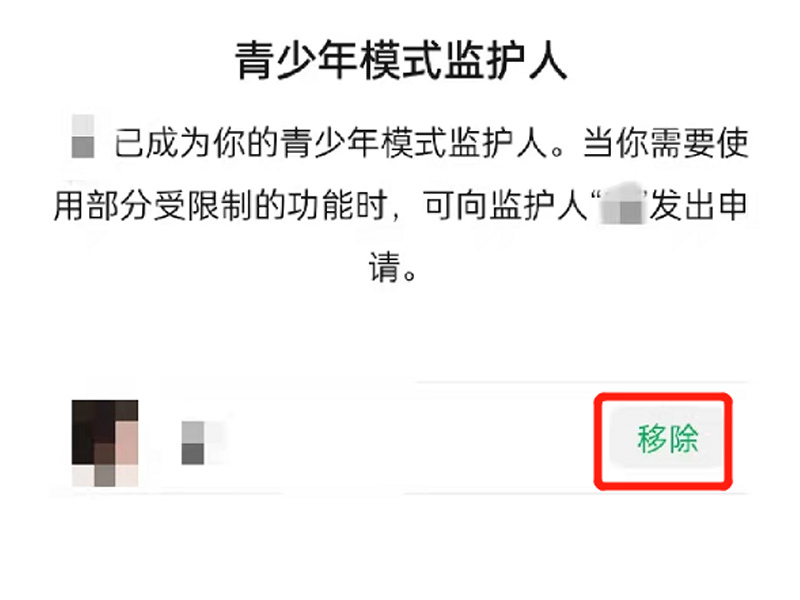Image resolution: width=800 pixels, height=600 pixels.
Task: Open the guardian's pixelated avatar photo
Action: pos(105,443)
